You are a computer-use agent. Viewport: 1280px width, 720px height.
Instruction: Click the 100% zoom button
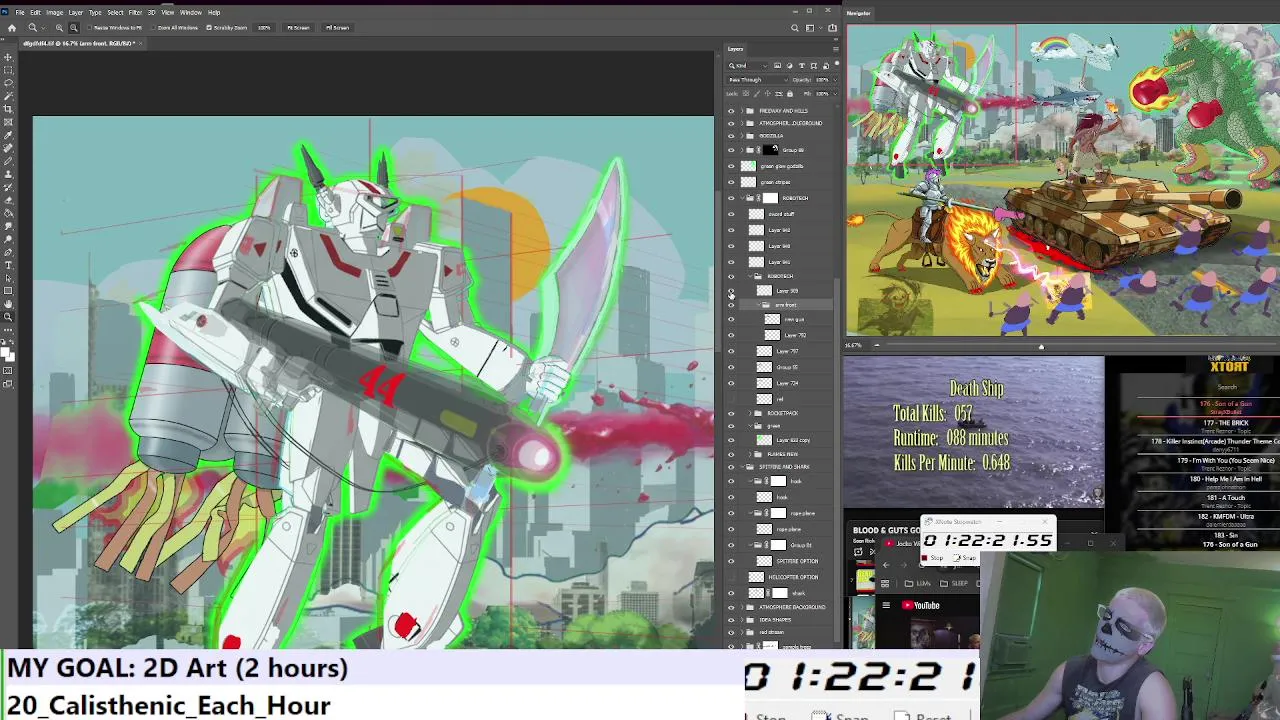(x=264, y=27)
